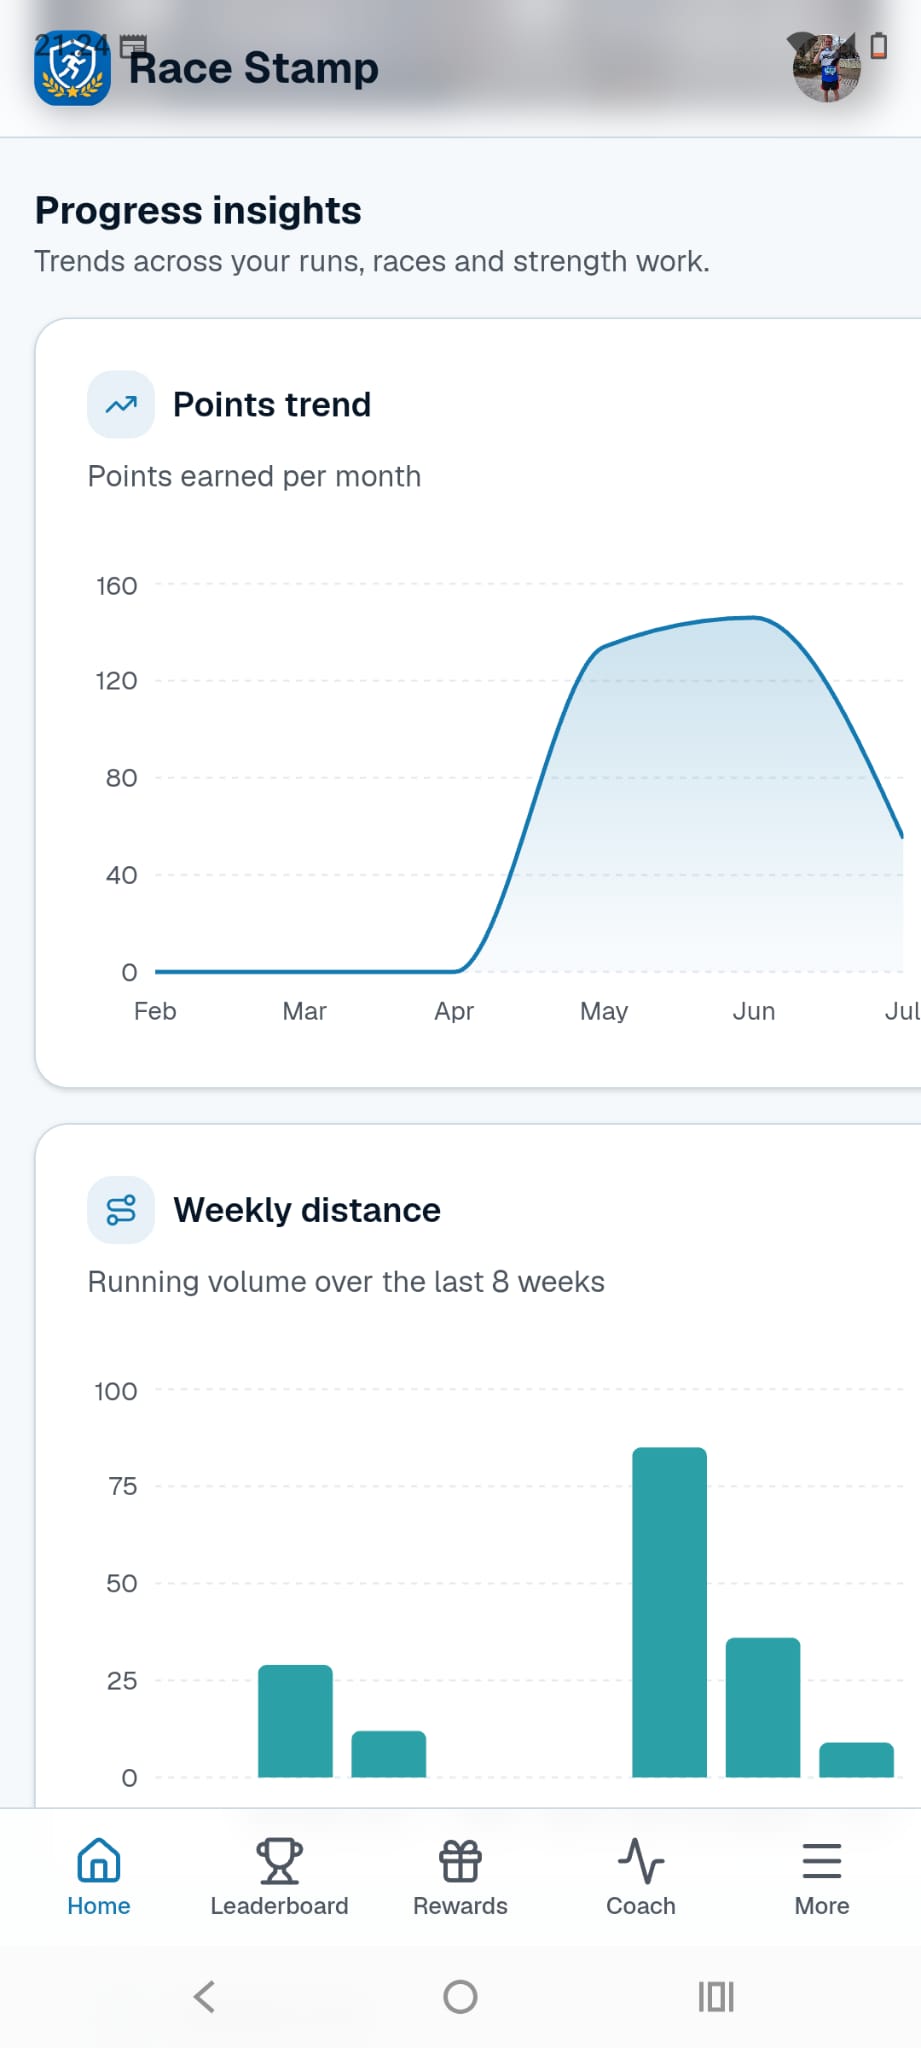Open Android recent apps button

click(x=716, y=1997)
